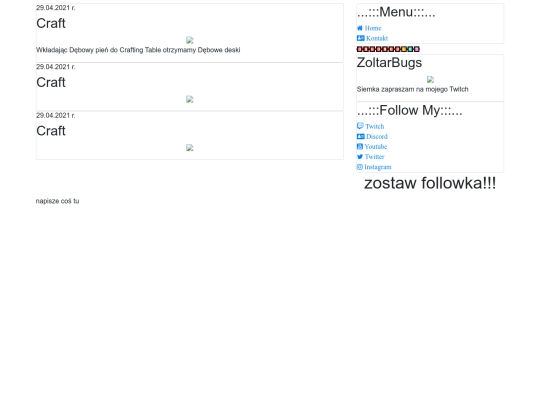This screenshot has height=405, width=540.
Task: Open the Kontakt menu link
Action: pos(377,38)
